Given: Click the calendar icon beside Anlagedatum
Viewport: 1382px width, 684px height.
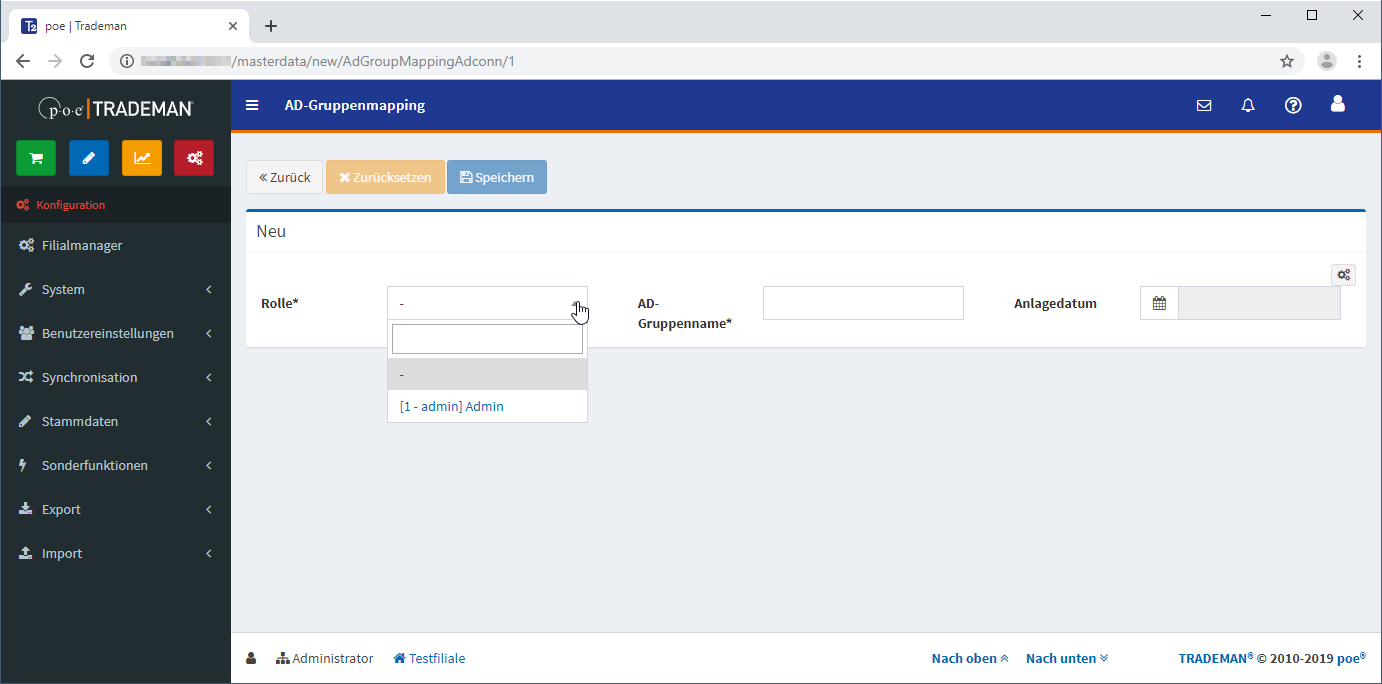Looking at the screenshot, I should [x=1159, y=303].
